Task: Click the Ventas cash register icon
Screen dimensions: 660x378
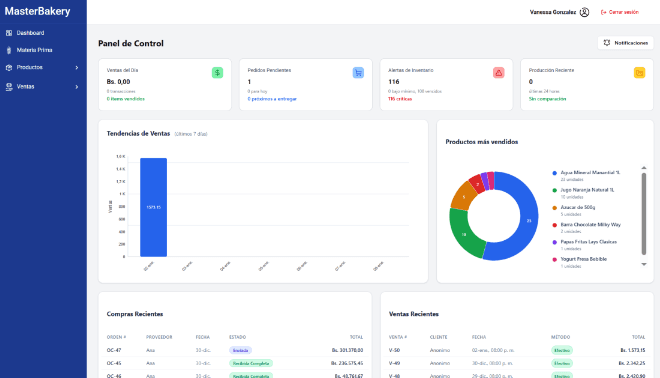Action: tap(9, 87)
